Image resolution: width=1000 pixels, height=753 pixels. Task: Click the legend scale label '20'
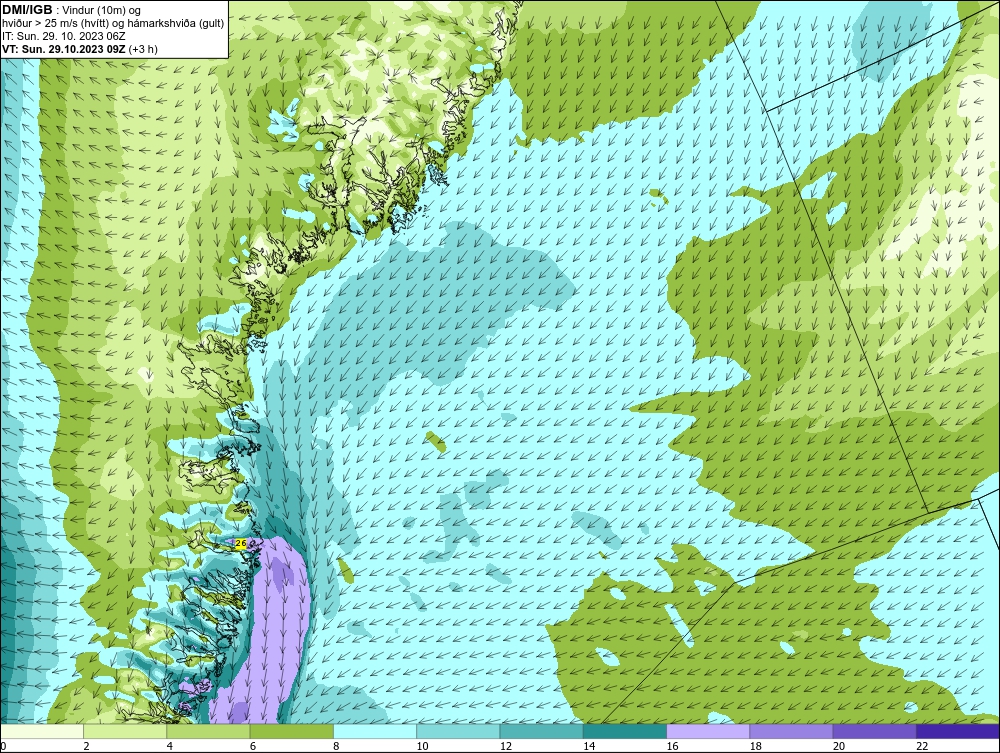838,747
